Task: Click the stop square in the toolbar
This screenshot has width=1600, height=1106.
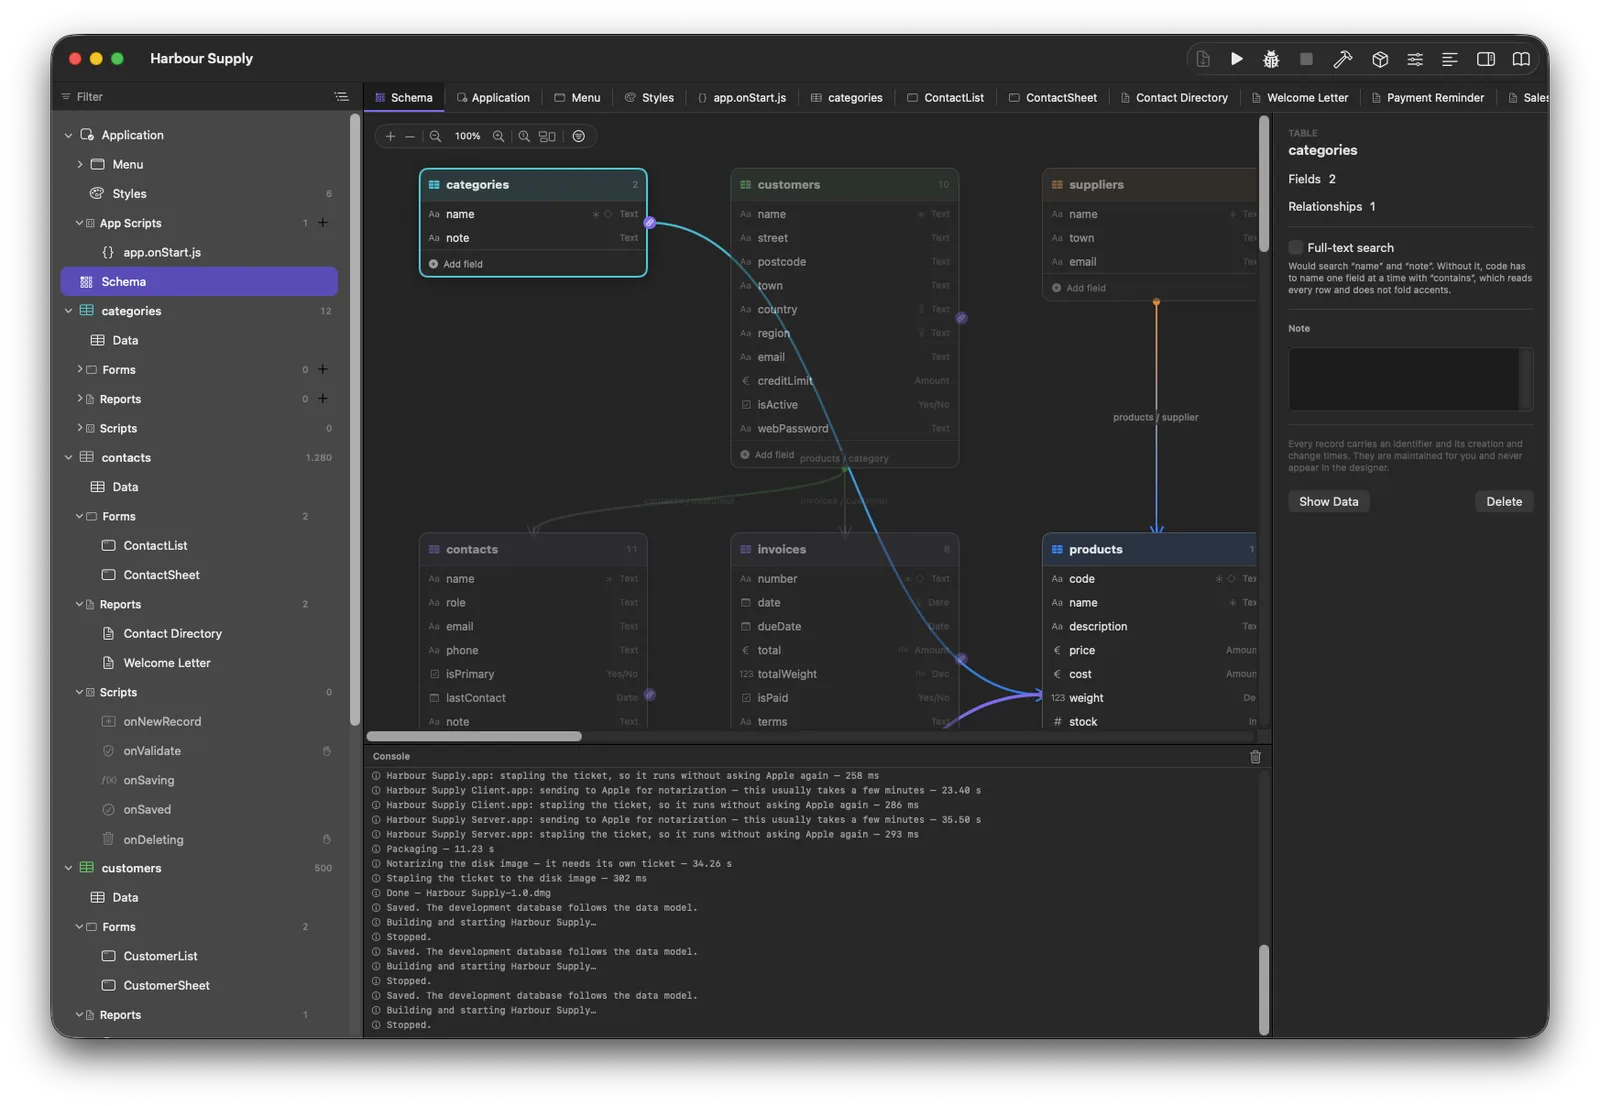Action: [1306, 59]
